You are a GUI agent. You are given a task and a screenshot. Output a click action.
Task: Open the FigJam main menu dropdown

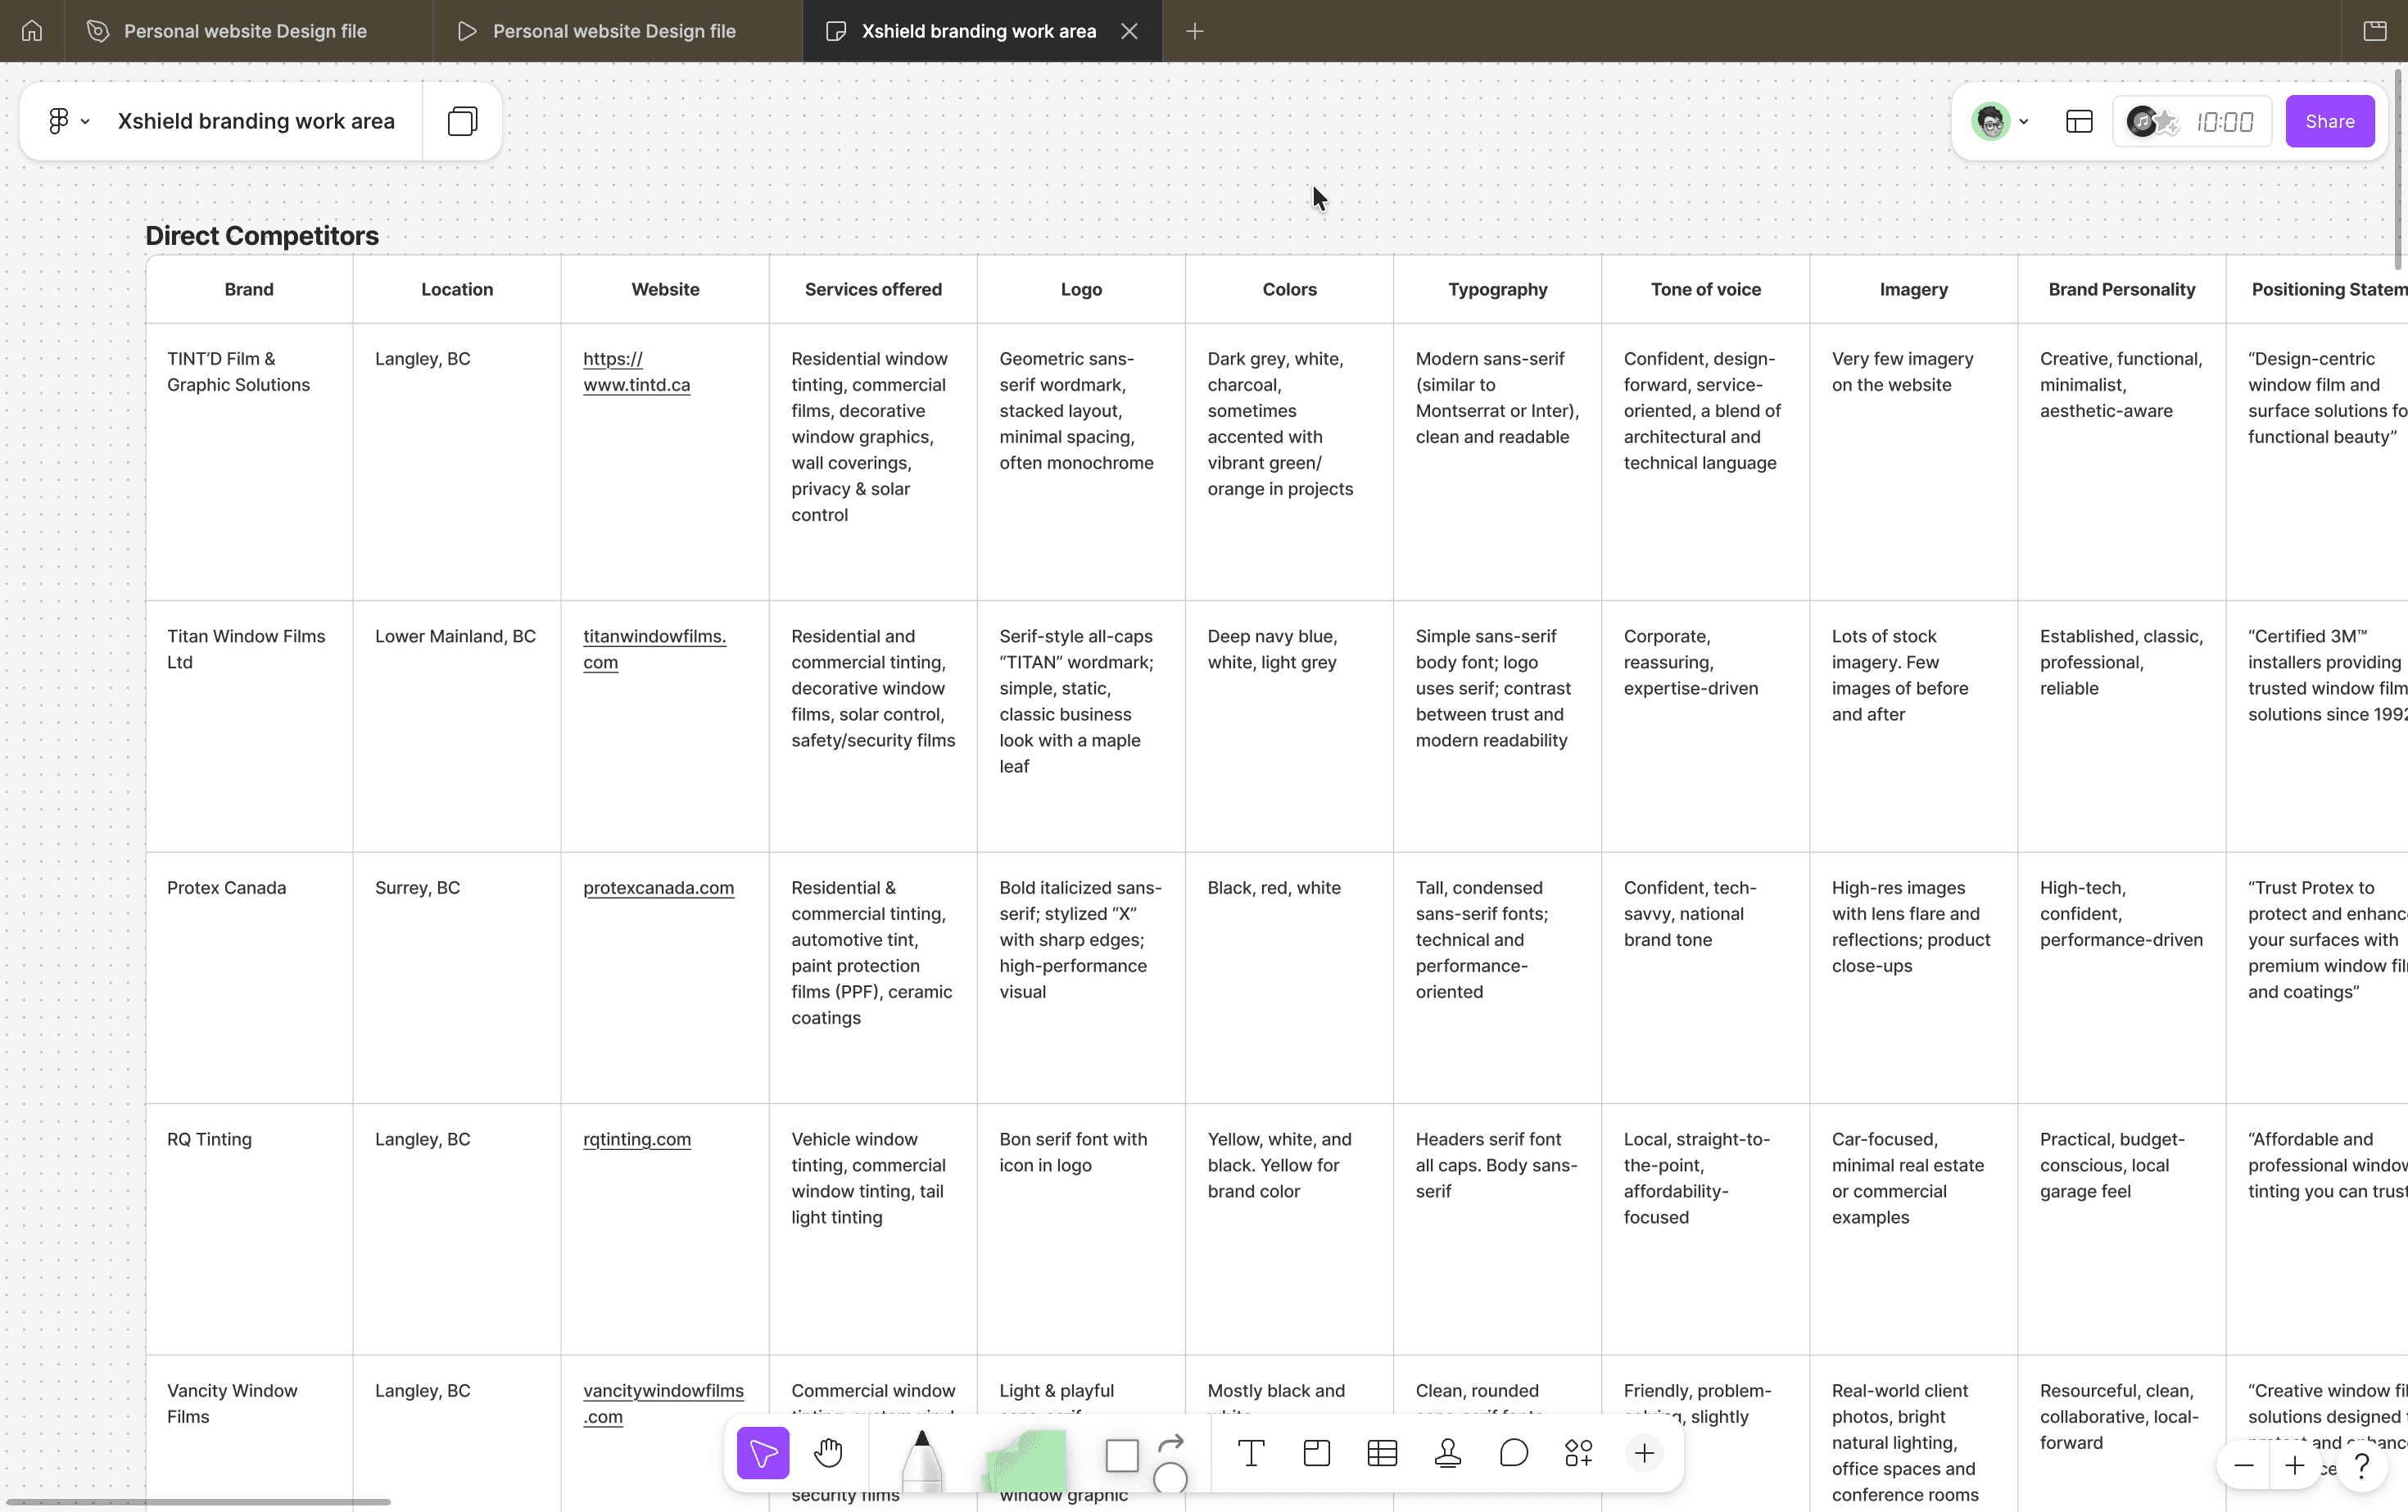tap(69, 121)
